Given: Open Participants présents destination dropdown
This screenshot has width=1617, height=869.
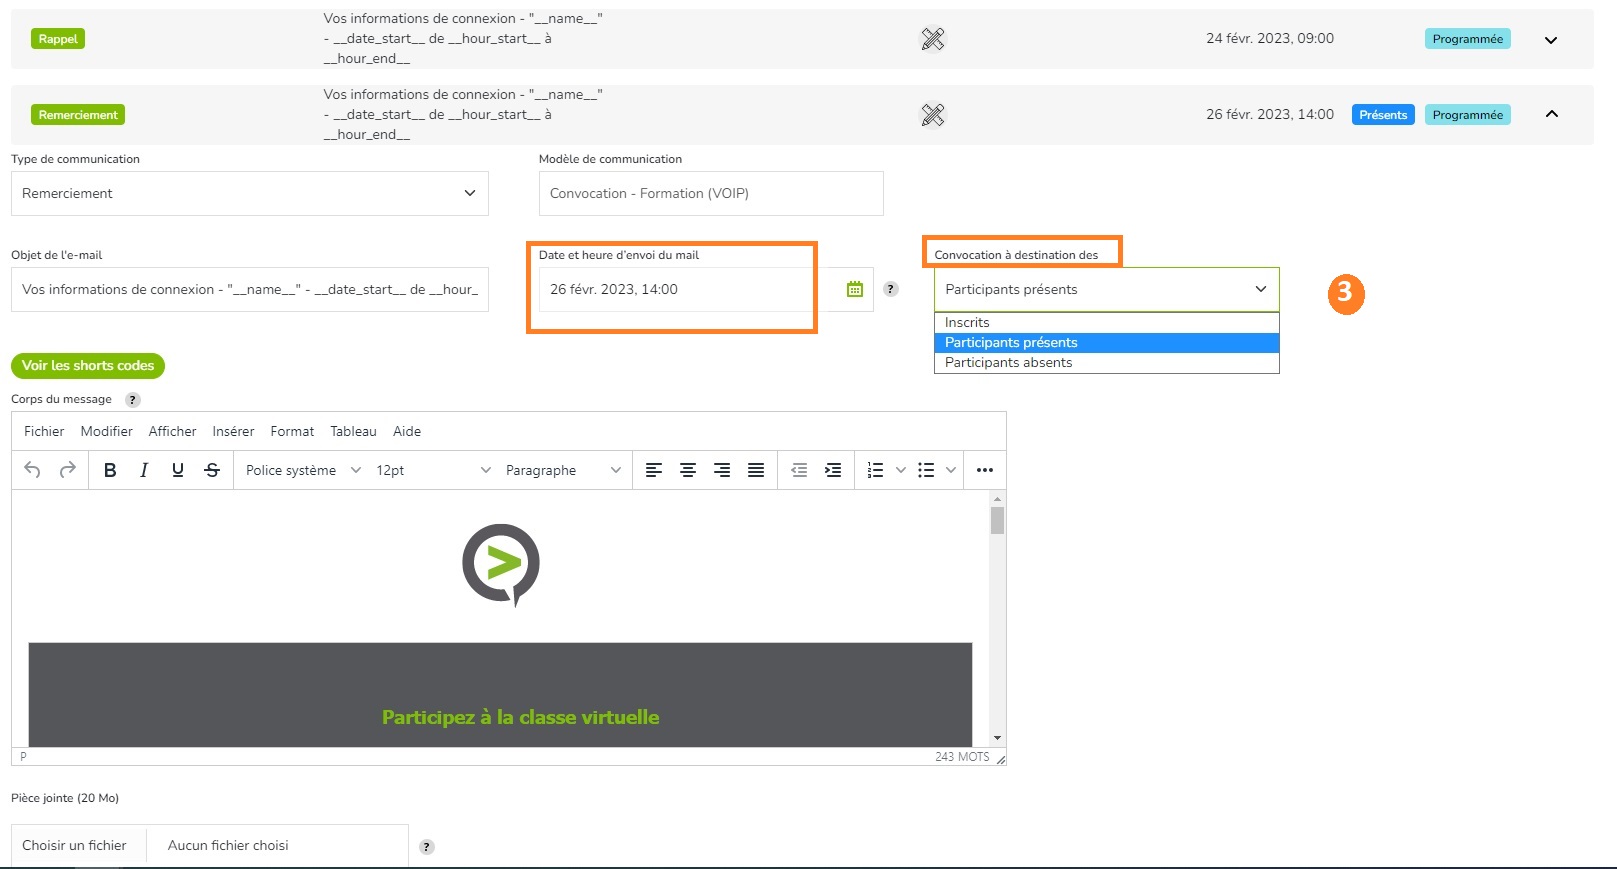Looking at the screenshot, I should point(1107,289).
